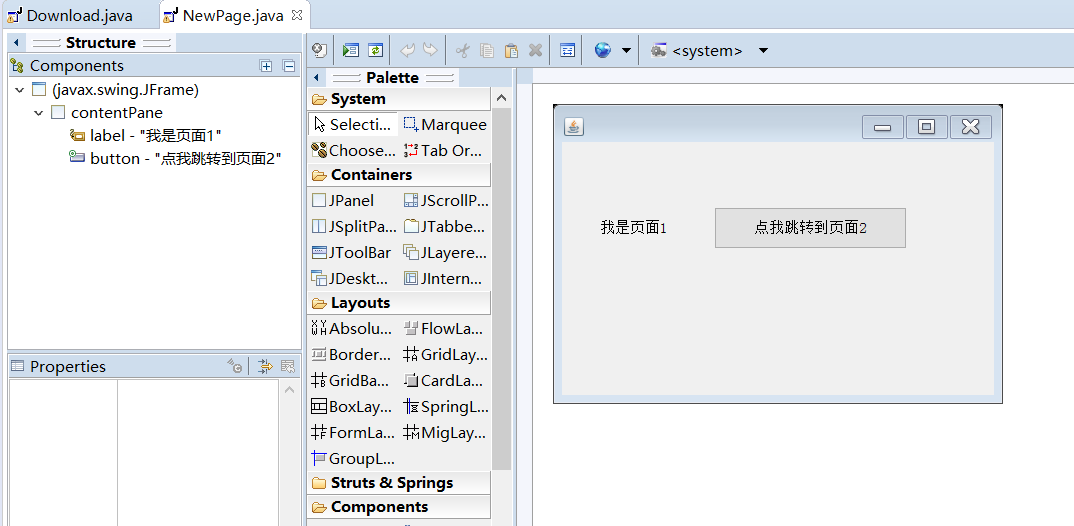
Task: Collapse the contentPane tree node
Action: (39, 112)
